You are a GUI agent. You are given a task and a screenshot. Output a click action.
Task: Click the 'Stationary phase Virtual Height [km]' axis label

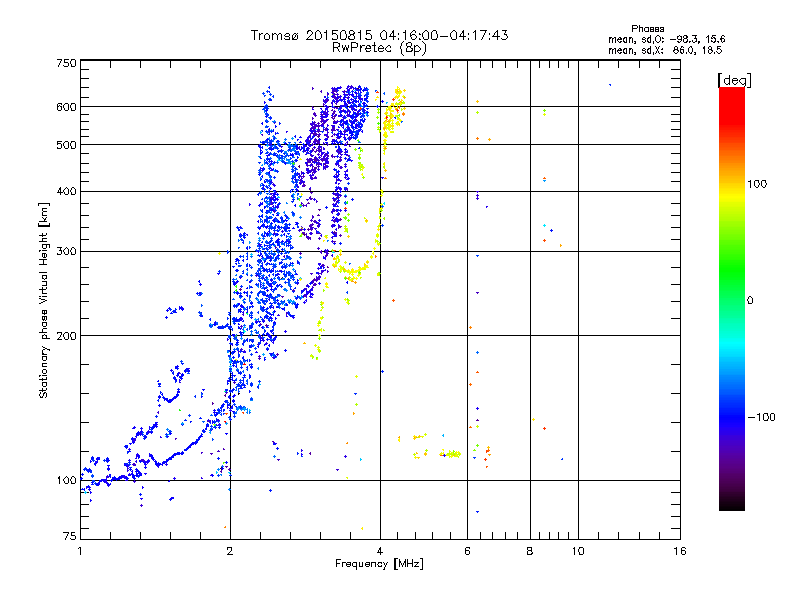[43, 301]
